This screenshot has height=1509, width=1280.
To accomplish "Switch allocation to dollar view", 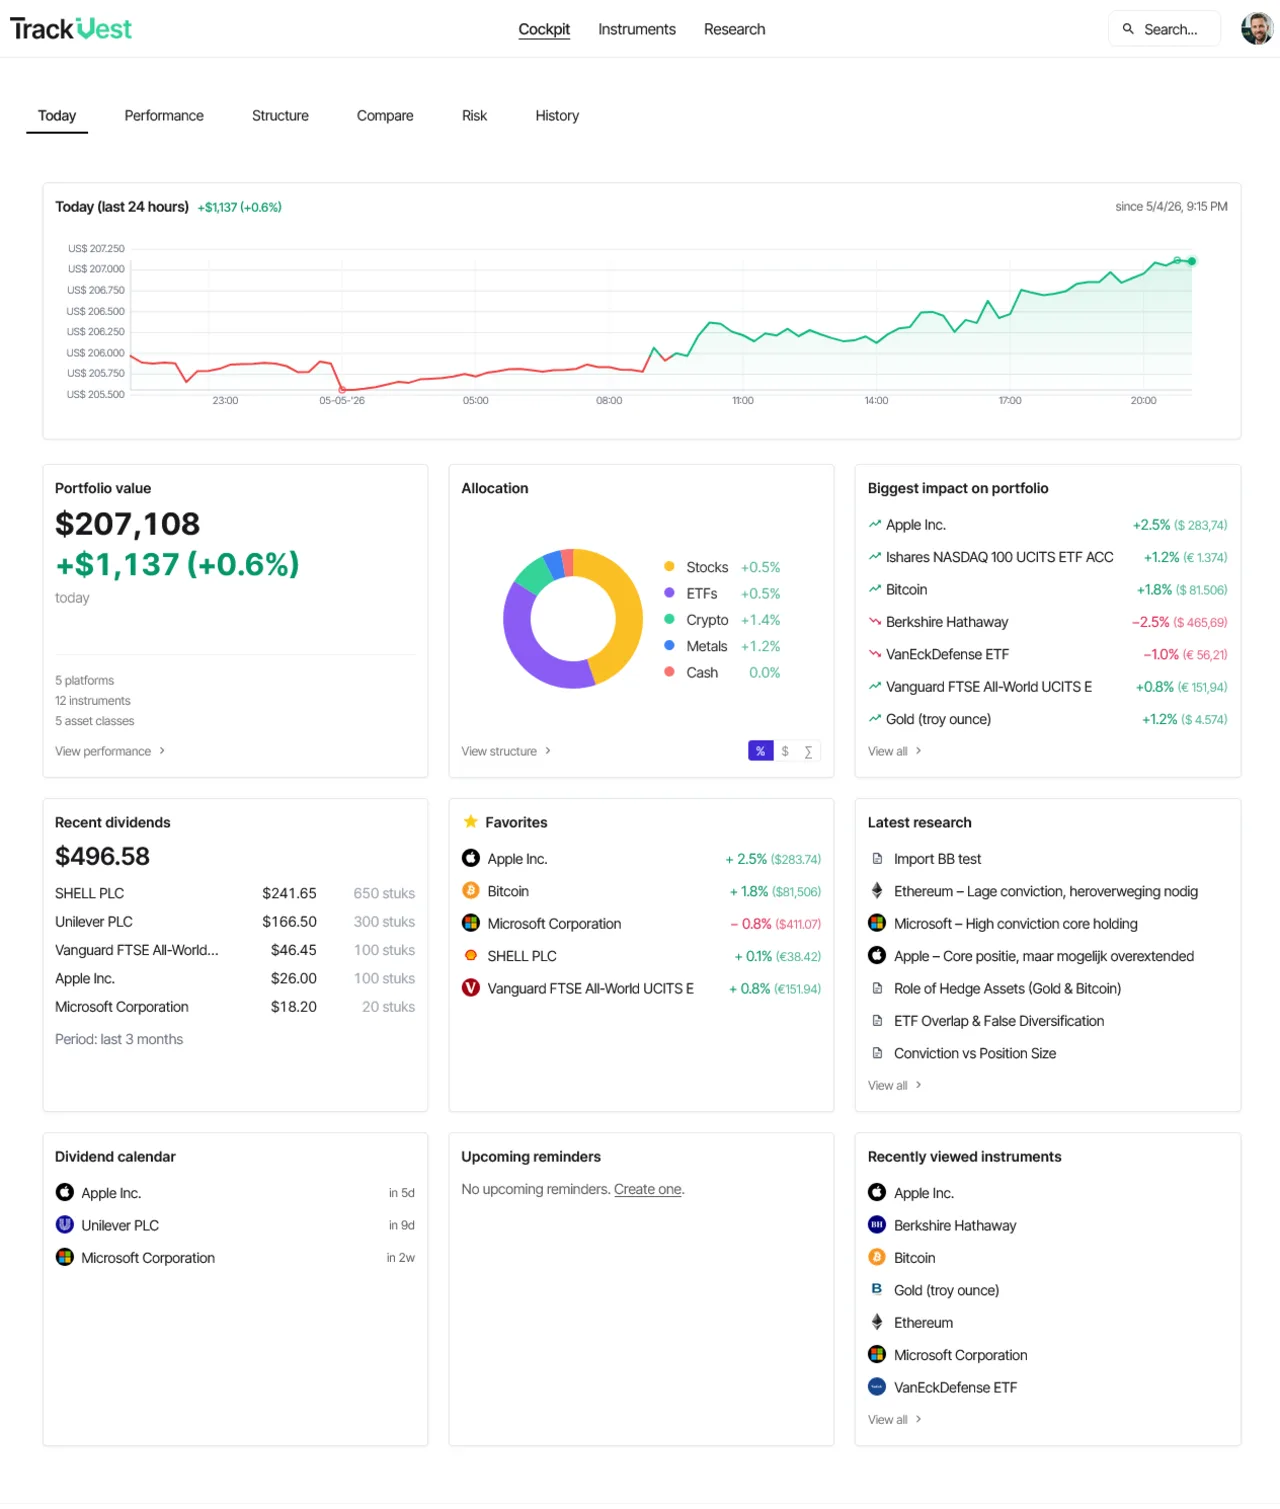I will [785, 751].
